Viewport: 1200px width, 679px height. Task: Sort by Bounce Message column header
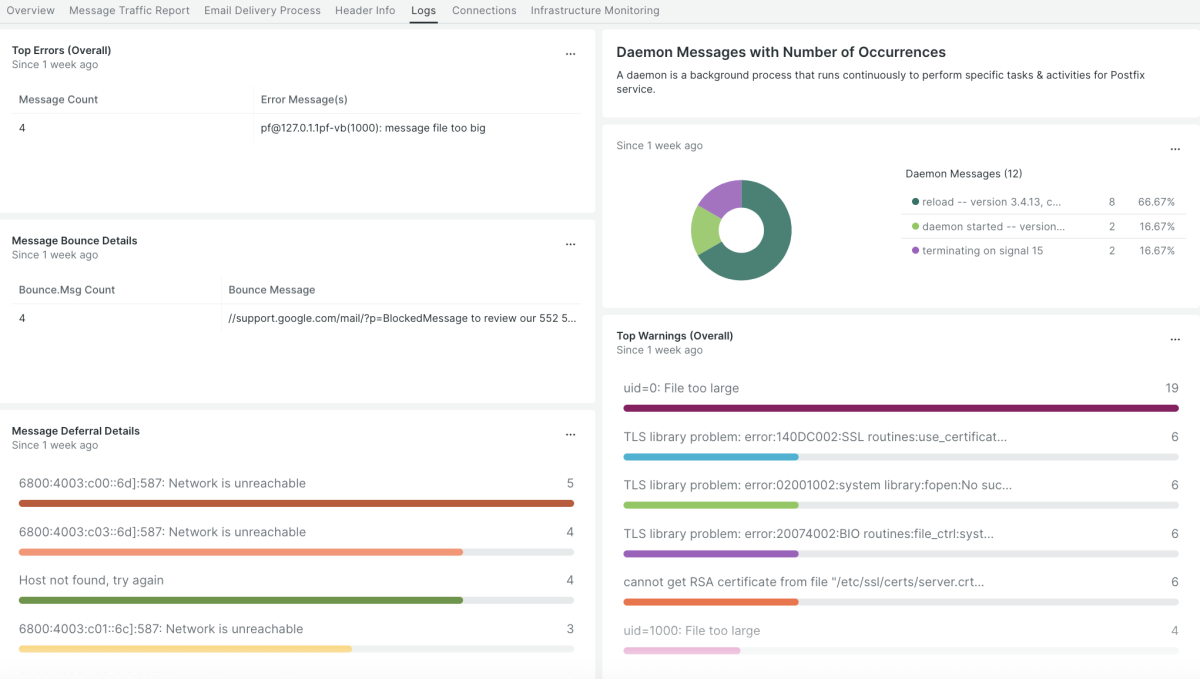point(272,290)
